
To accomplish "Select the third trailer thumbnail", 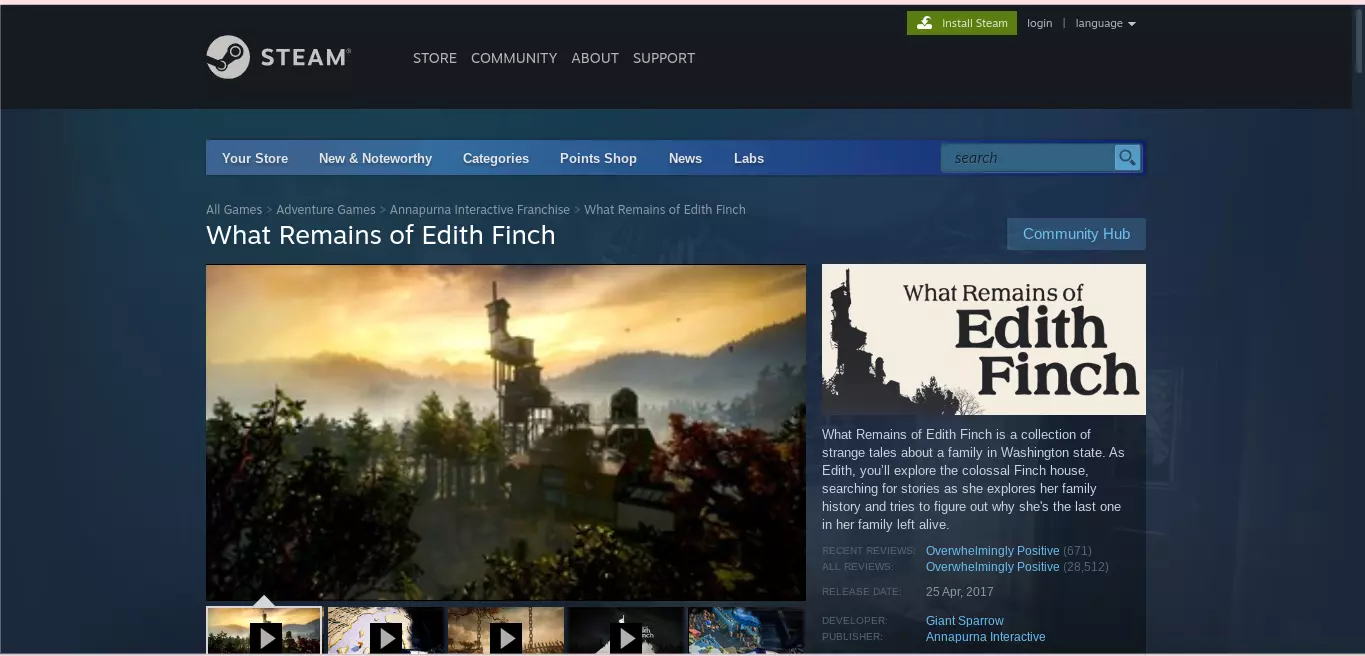I will 505,630.
